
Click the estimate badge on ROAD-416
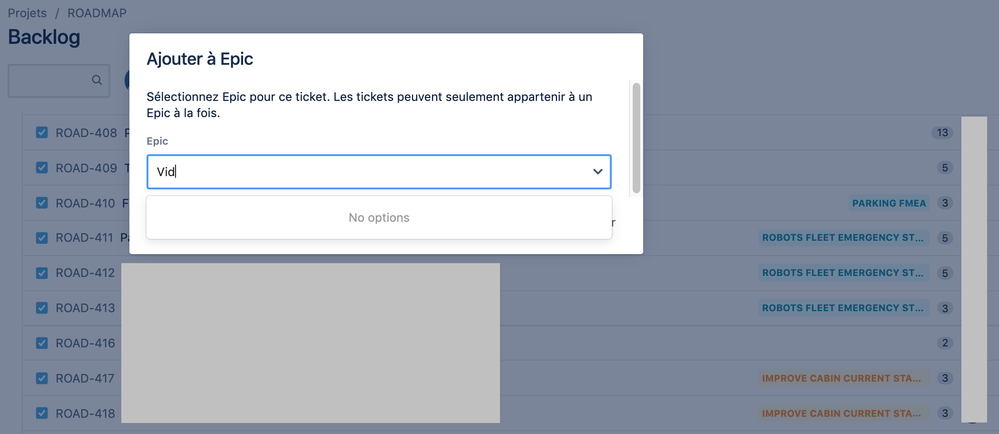tap(945, 343)
